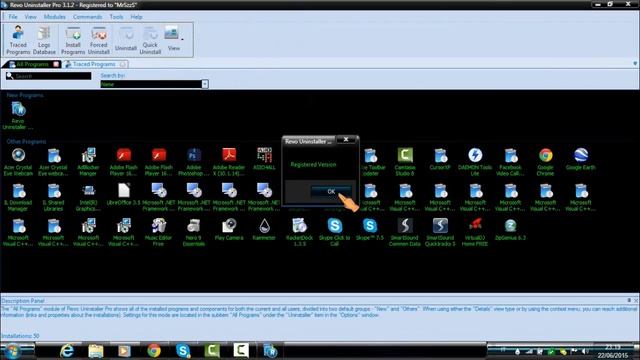Image resolution: width=640 pixels, height=360 pixels.
Task: Open the Help menu
Action: (x=136, y=17)
